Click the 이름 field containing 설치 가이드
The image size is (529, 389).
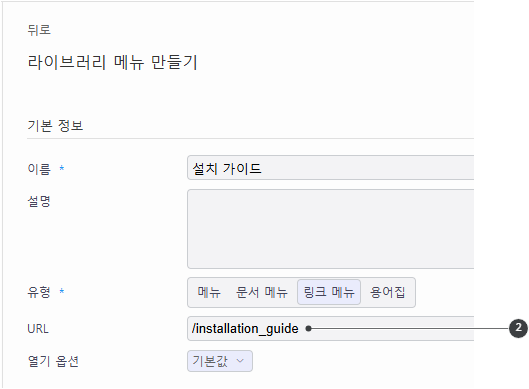(331, 168)
